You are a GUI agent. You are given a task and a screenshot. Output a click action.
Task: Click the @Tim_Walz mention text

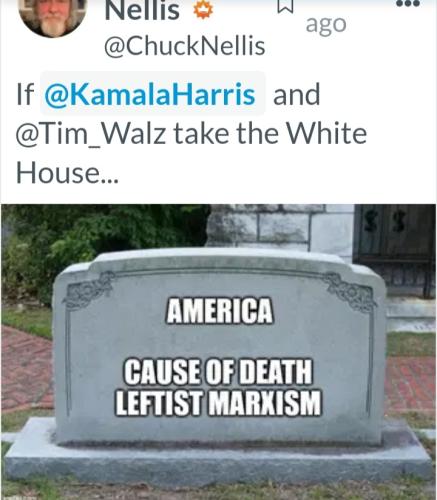pos(91,134)
